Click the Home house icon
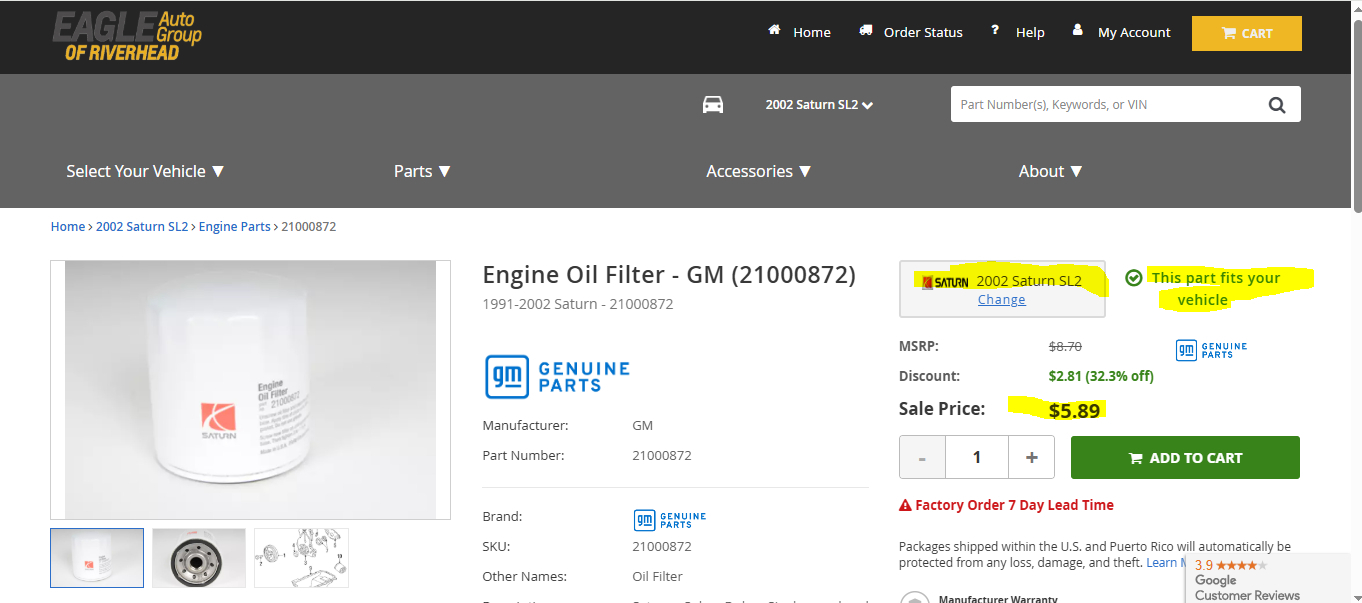The height and width of the screenshot is (603, 1362). pyautogui.click(x=774, y=31)
